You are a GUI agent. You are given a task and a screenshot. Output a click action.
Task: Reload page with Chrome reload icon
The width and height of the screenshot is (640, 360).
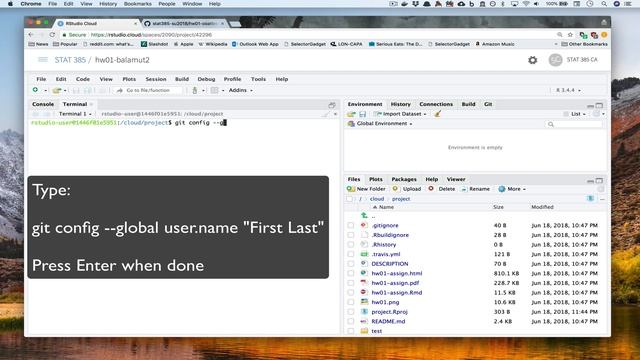[52, 35]
